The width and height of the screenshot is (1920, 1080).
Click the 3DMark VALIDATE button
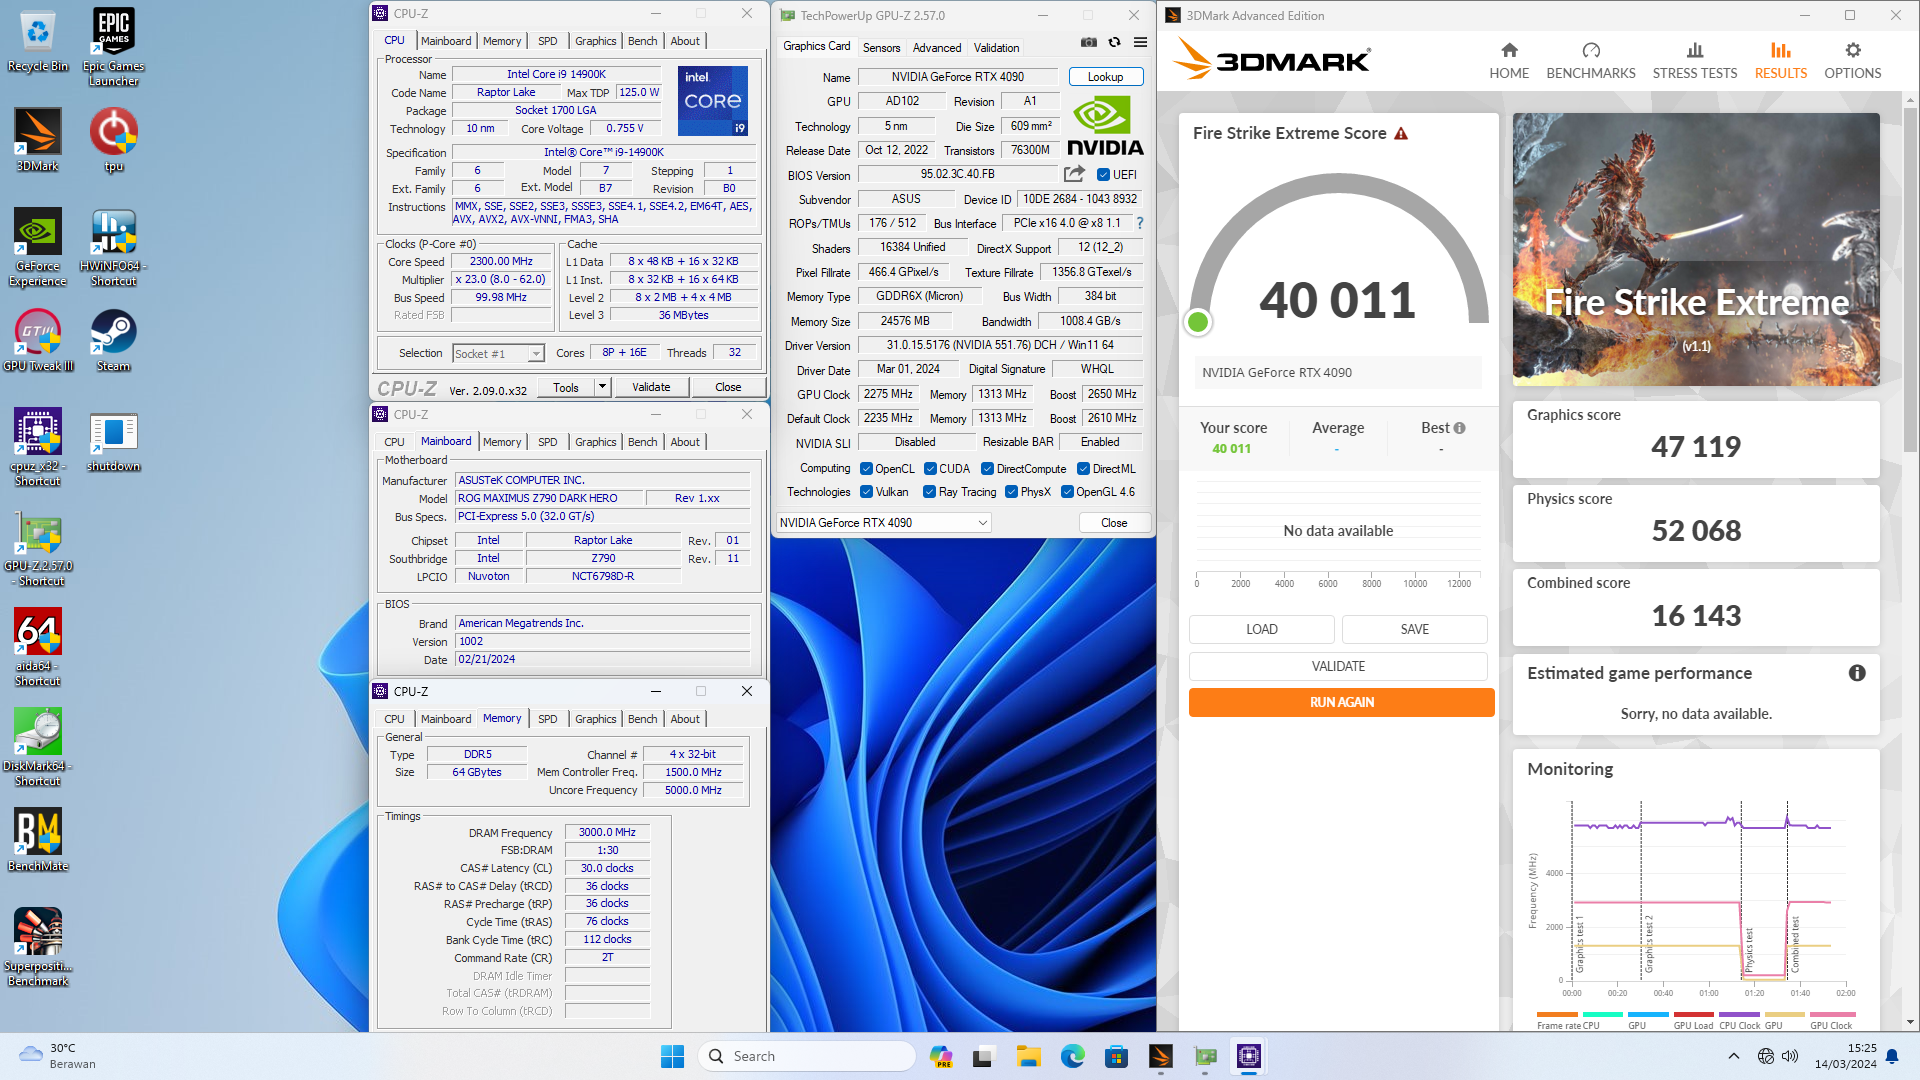click(1338, 666)
